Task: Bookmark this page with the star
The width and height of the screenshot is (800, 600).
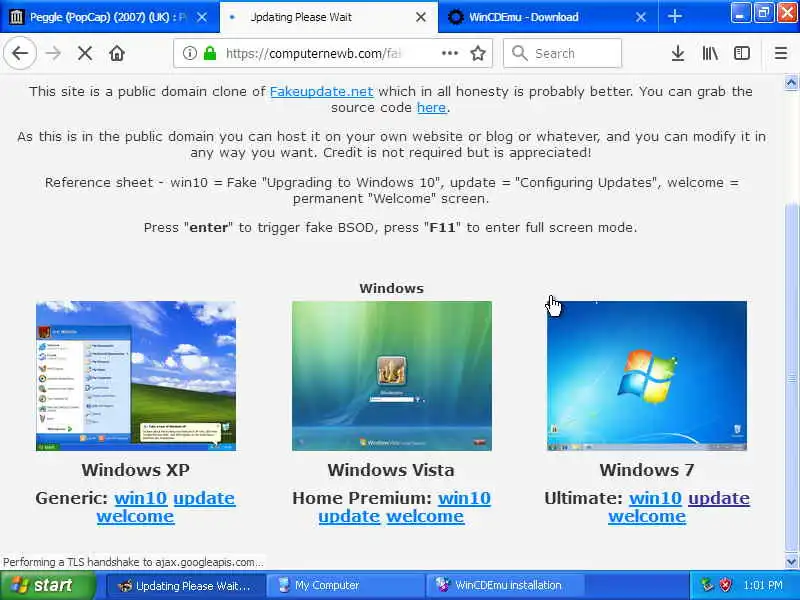Action: 478,53
